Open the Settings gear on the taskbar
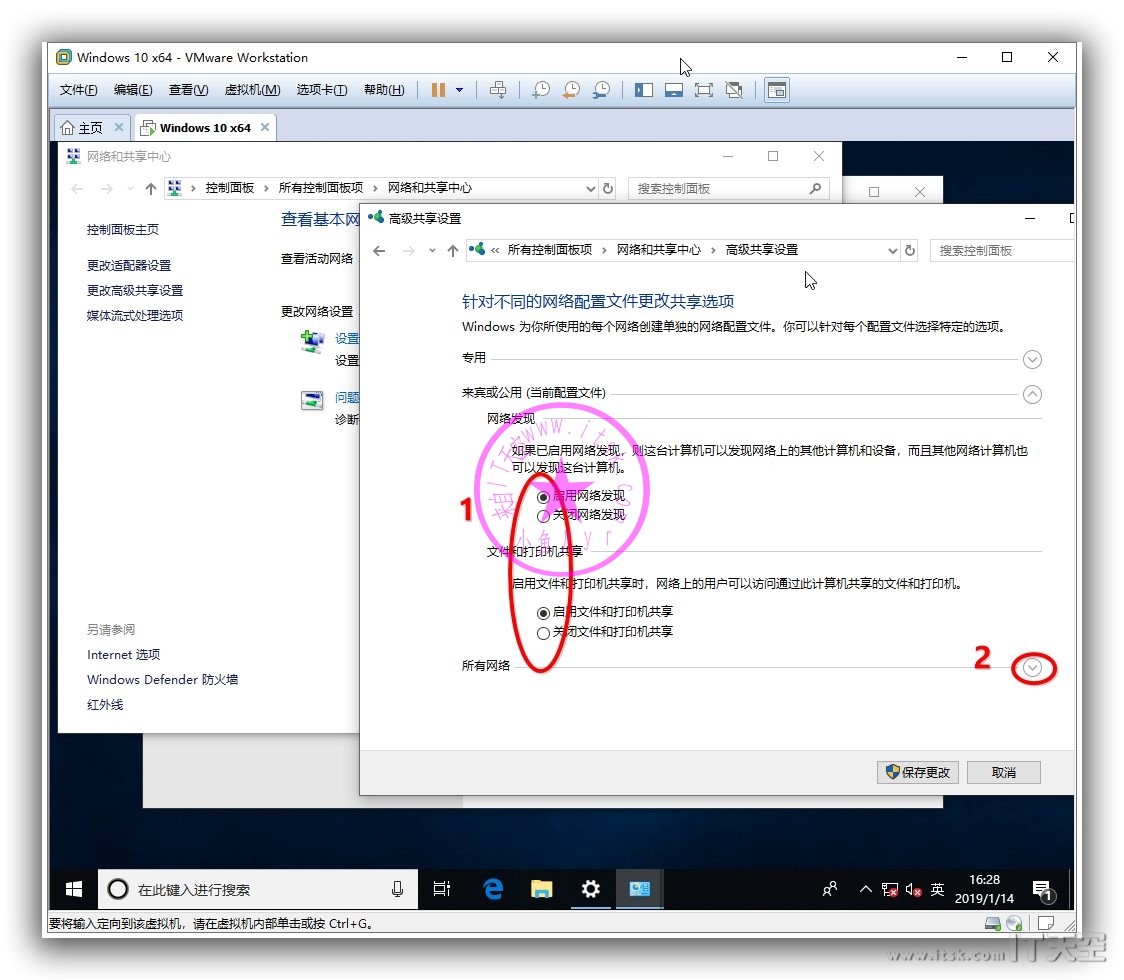This screenshot has height=980, width=1124. tap(591, 890)
